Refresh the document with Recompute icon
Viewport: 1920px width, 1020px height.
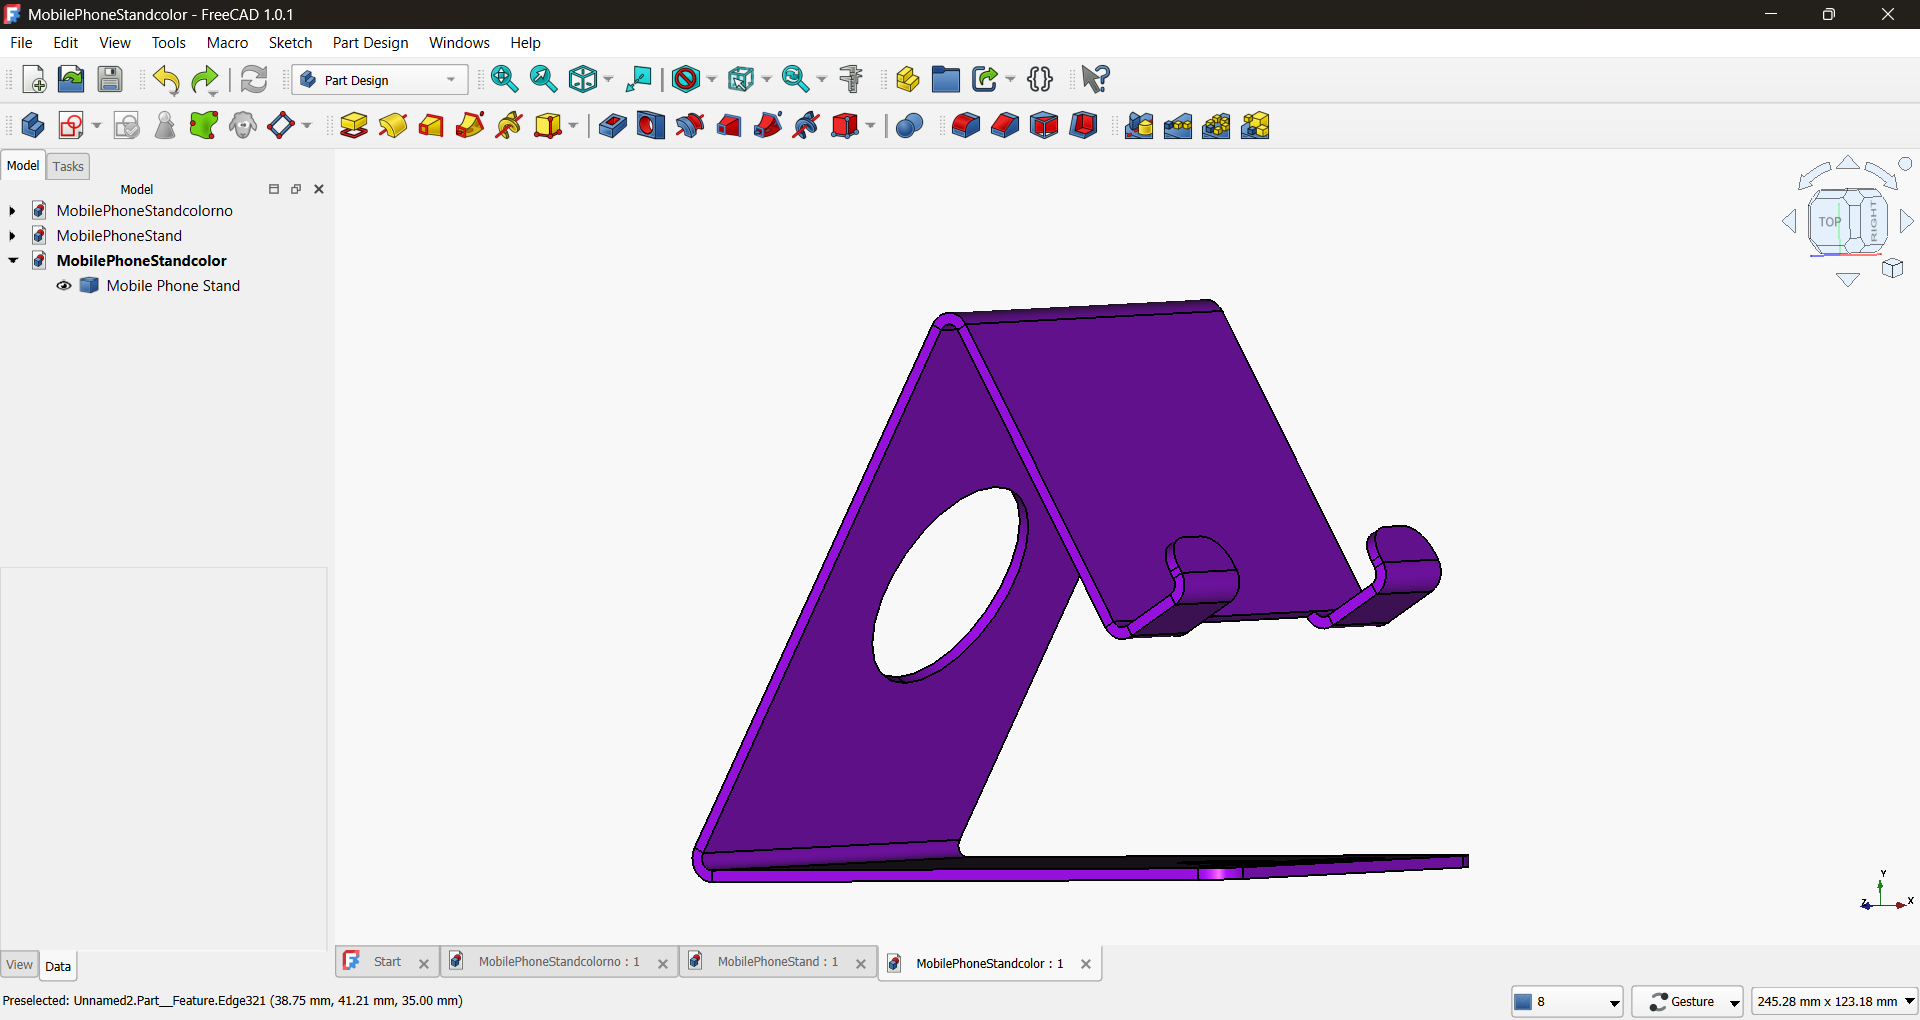254,79
